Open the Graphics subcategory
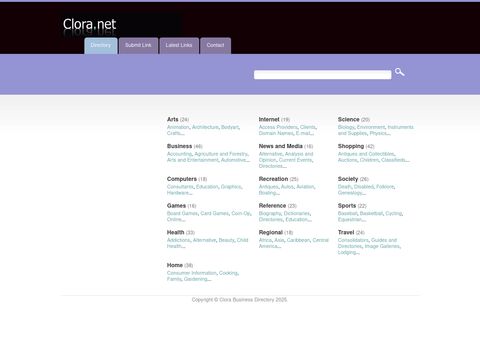The width and height of the screenshot is (480, 360). pyautogui.click(x=231, y=187)
